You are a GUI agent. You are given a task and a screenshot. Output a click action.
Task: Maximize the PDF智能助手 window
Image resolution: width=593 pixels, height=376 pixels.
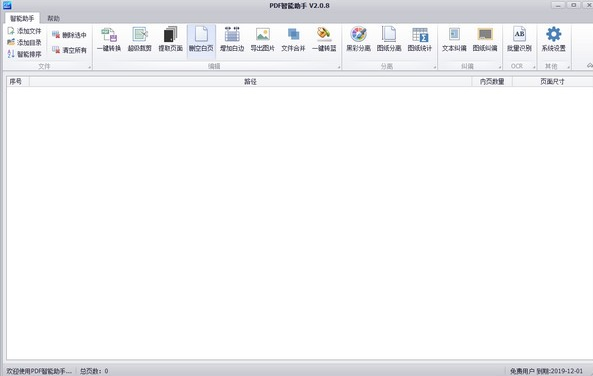[x=574, y=5]
